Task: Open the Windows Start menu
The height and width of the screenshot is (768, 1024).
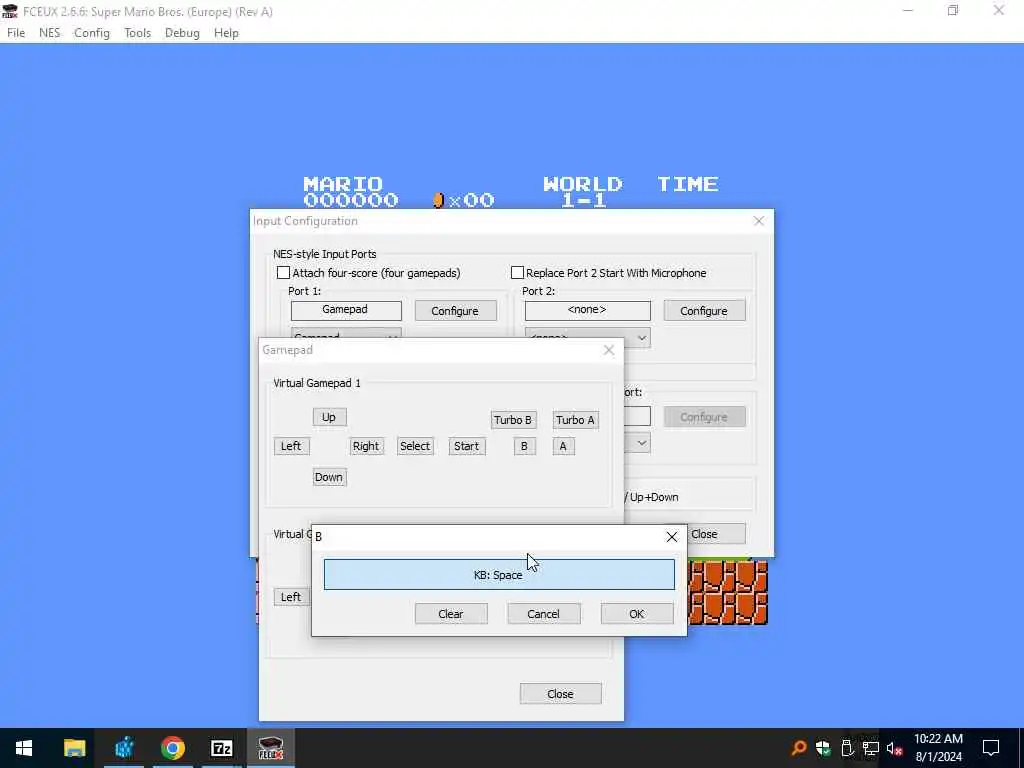Action: pyautogui.click(x=24, y=748)
